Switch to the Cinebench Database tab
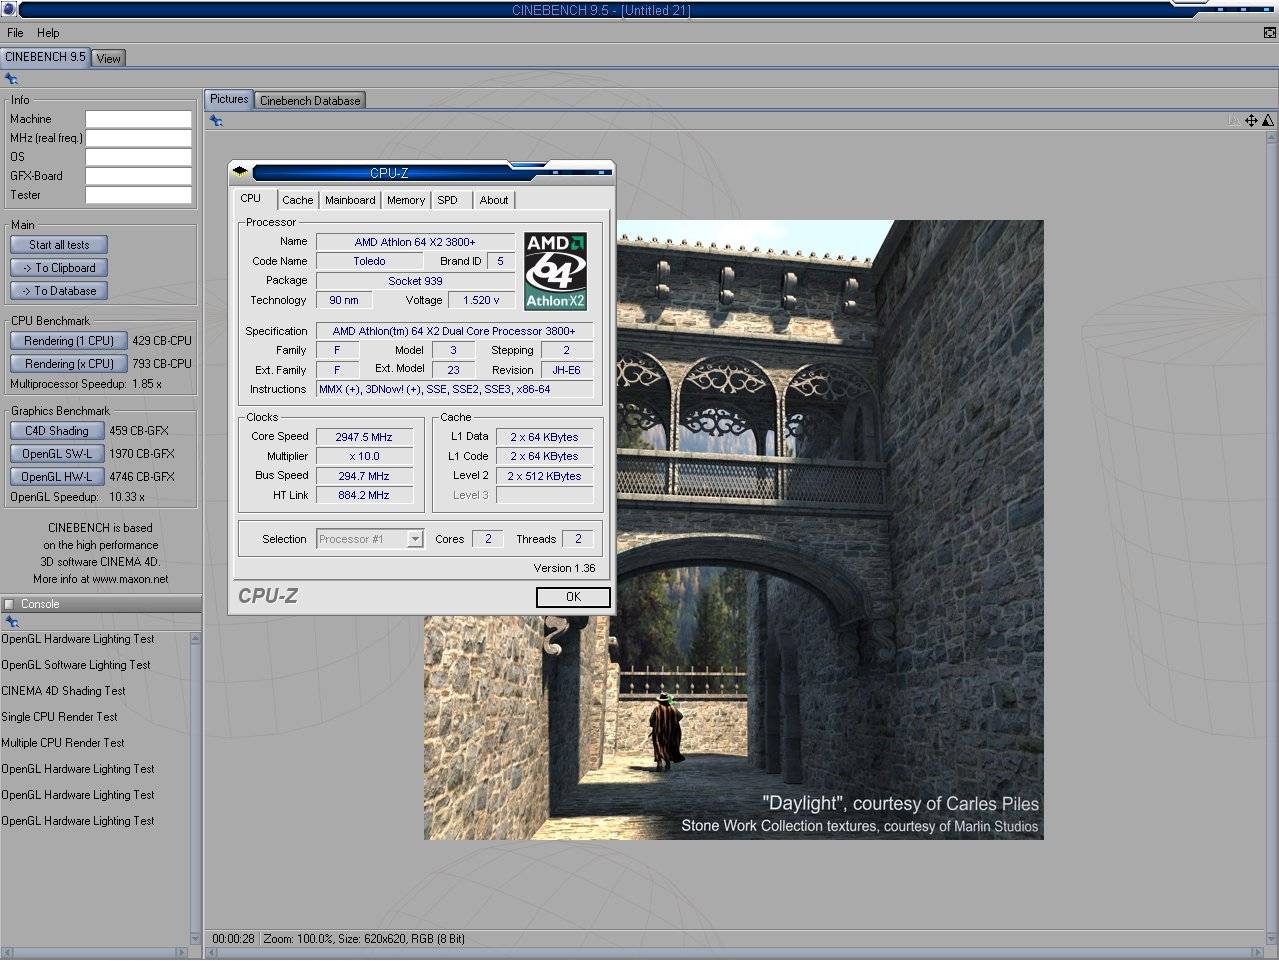The width and height of the screenshot is (1279, 961). (310, 101)
